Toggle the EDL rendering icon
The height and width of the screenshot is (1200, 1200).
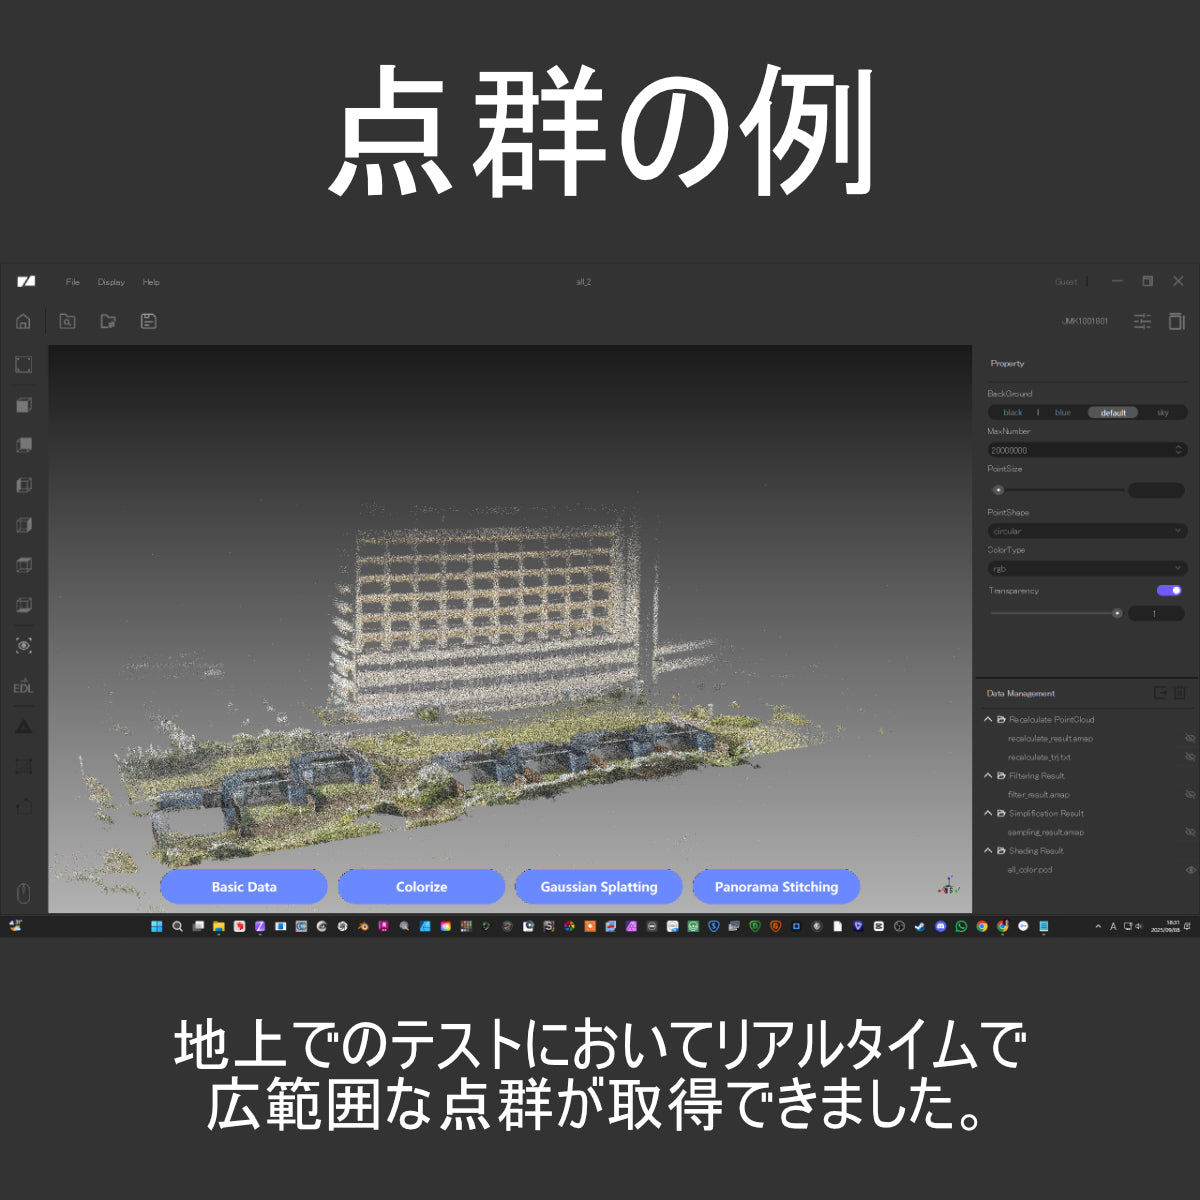coord(23,687)
